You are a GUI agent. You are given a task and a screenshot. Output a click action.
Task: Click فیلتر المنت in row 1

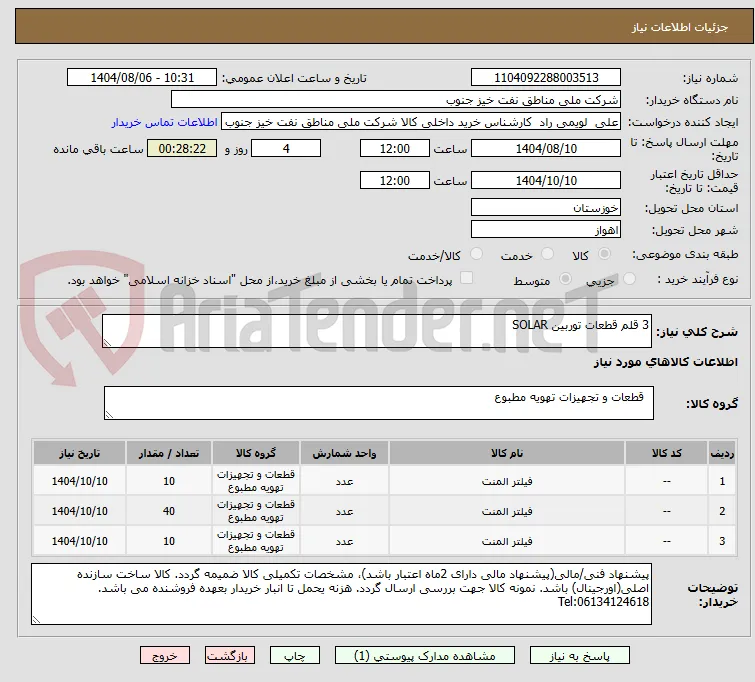tap(507, 481)
